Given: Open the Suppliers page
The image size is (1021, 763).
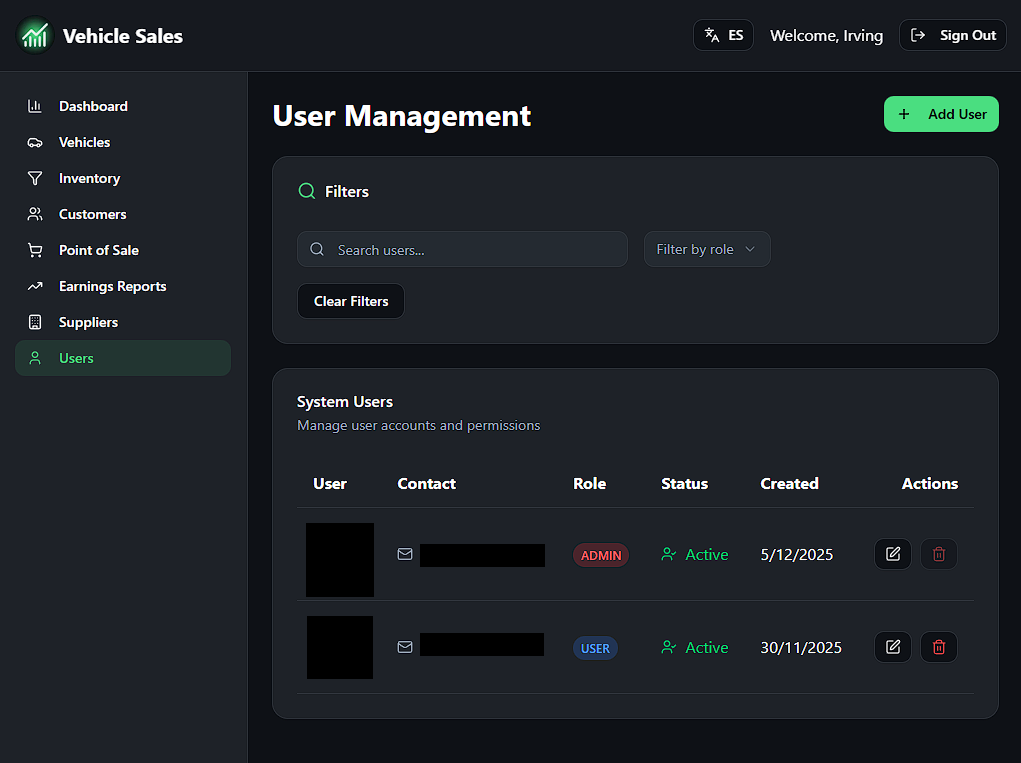Looking at the screenshot, I should pyautogui.click(x=123, y=322).
